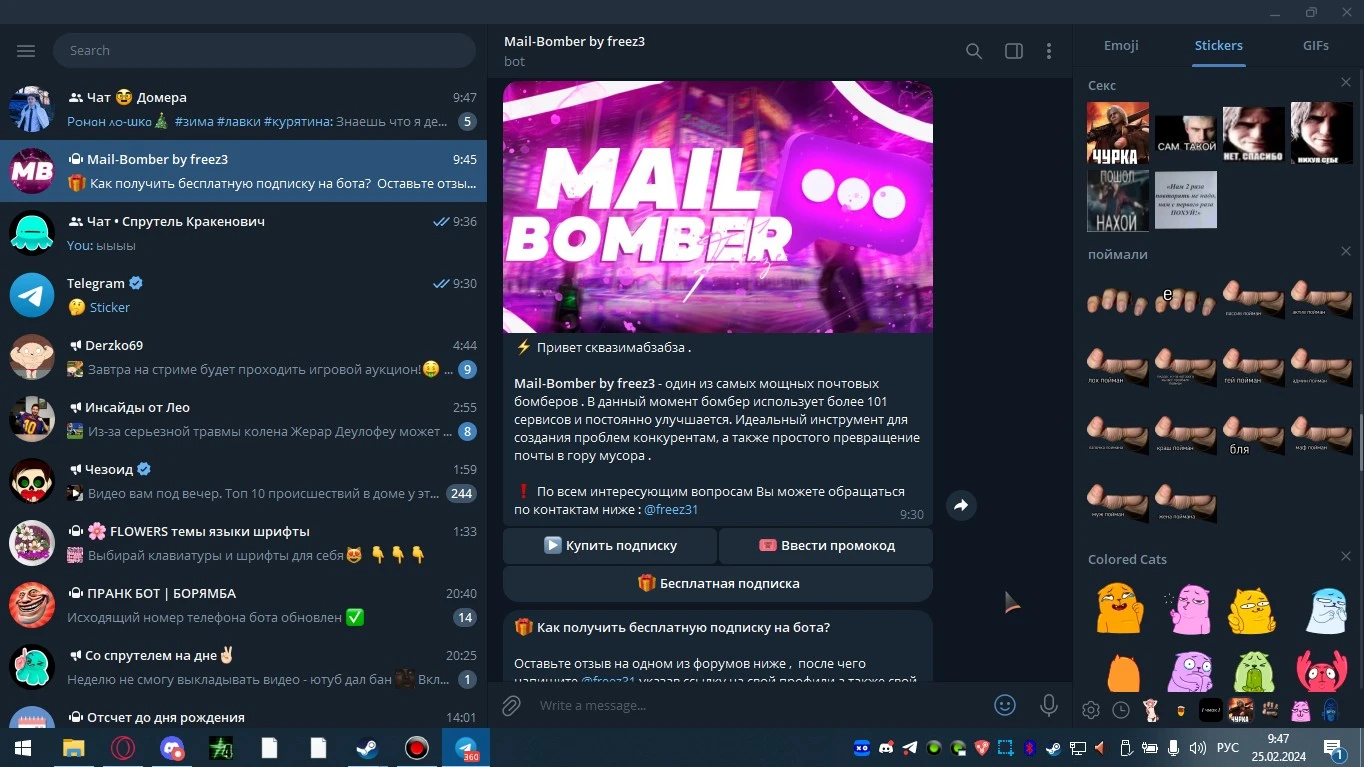Remove the Секс sticker set
Image resolution: width=1364 pixels, height=767 pixels.
pyautogui.click(x=1346, y=82)
